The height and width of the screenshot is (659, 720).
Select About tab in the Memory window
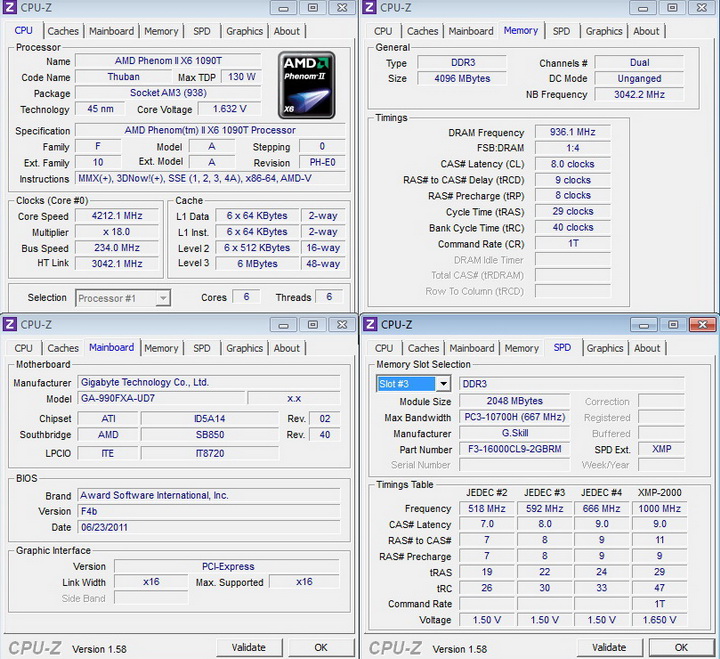click(x=646, y=31)
